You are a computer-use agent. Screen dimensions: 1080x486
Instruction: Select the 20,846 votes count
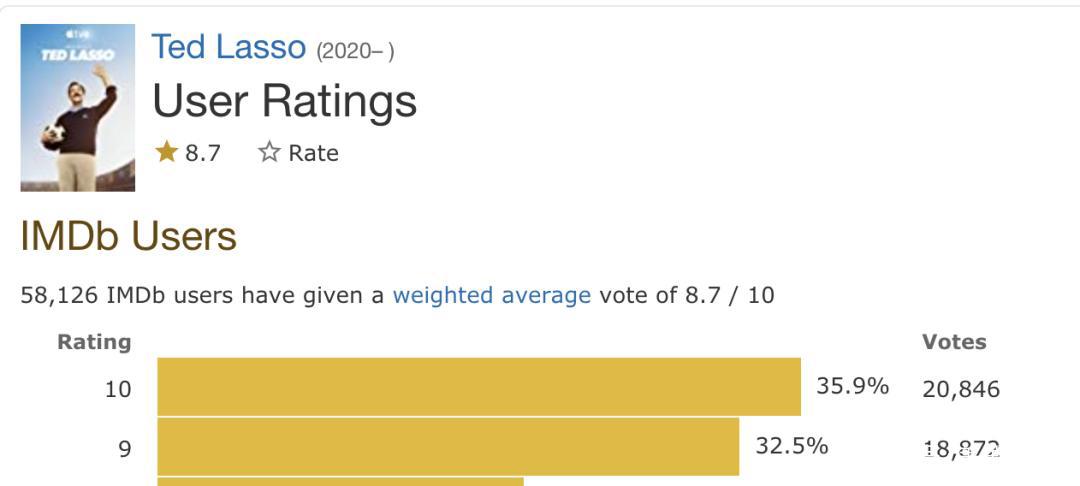click(960, 389)
